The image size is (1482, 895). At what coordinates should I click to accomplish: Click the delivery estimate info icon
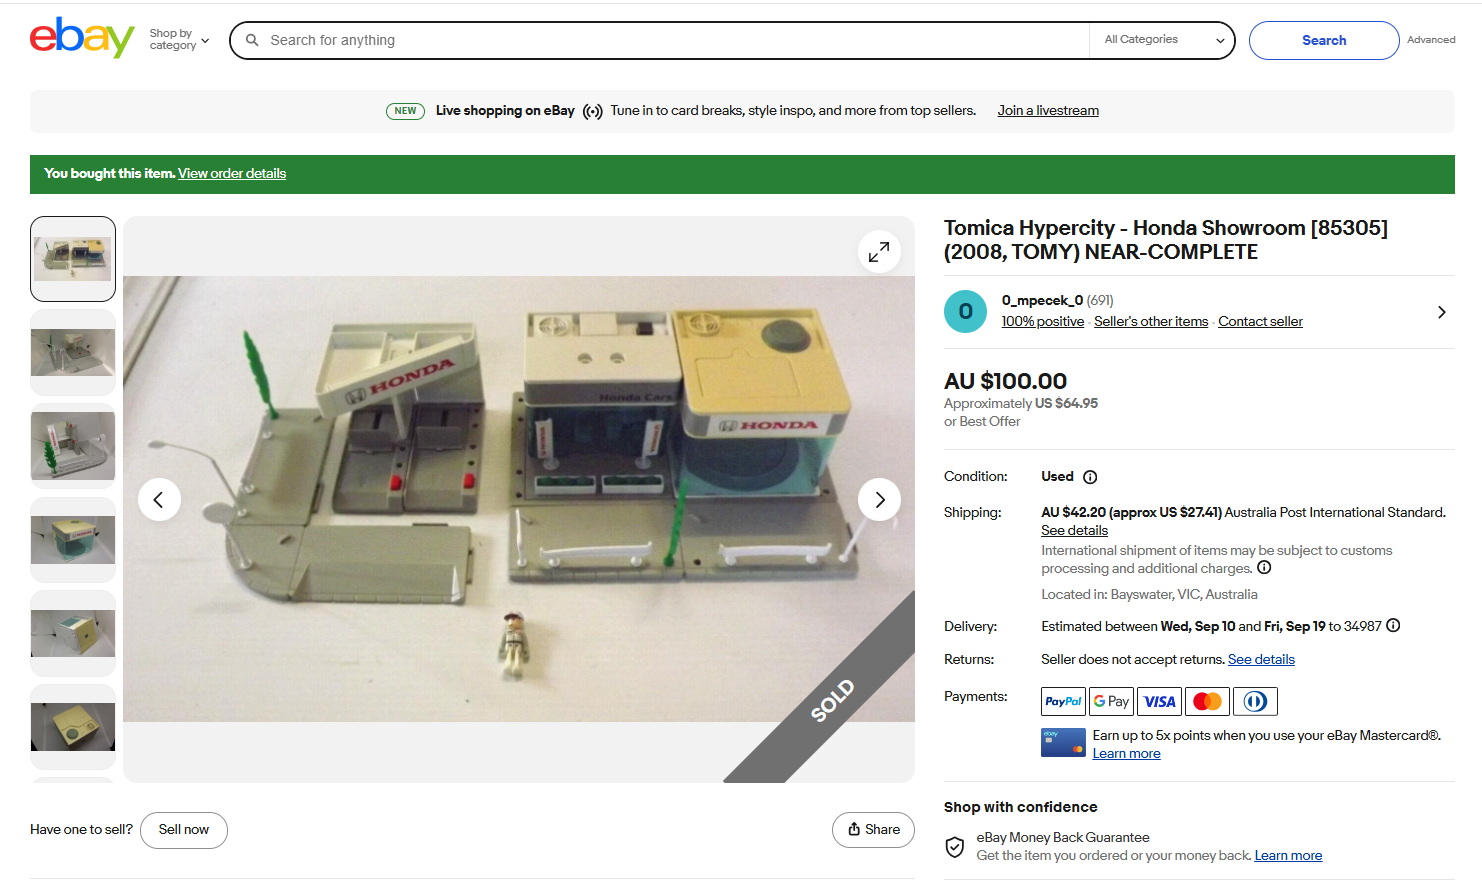[x=1393, y=626]
